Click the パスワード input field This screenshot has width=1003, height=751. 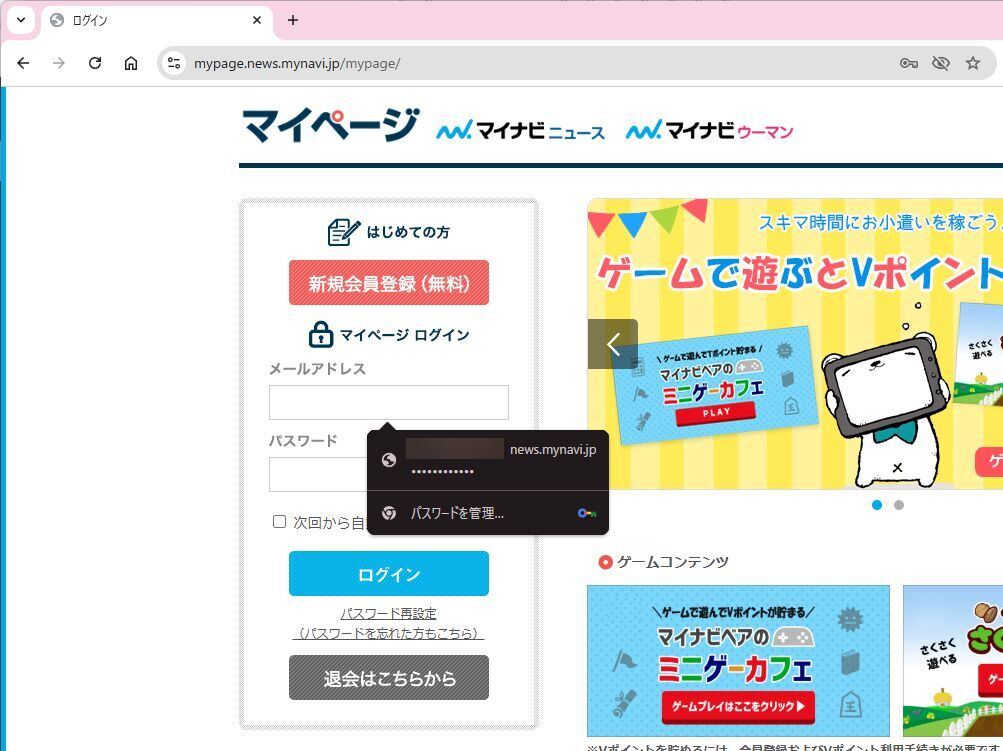(x=318, y=474)
